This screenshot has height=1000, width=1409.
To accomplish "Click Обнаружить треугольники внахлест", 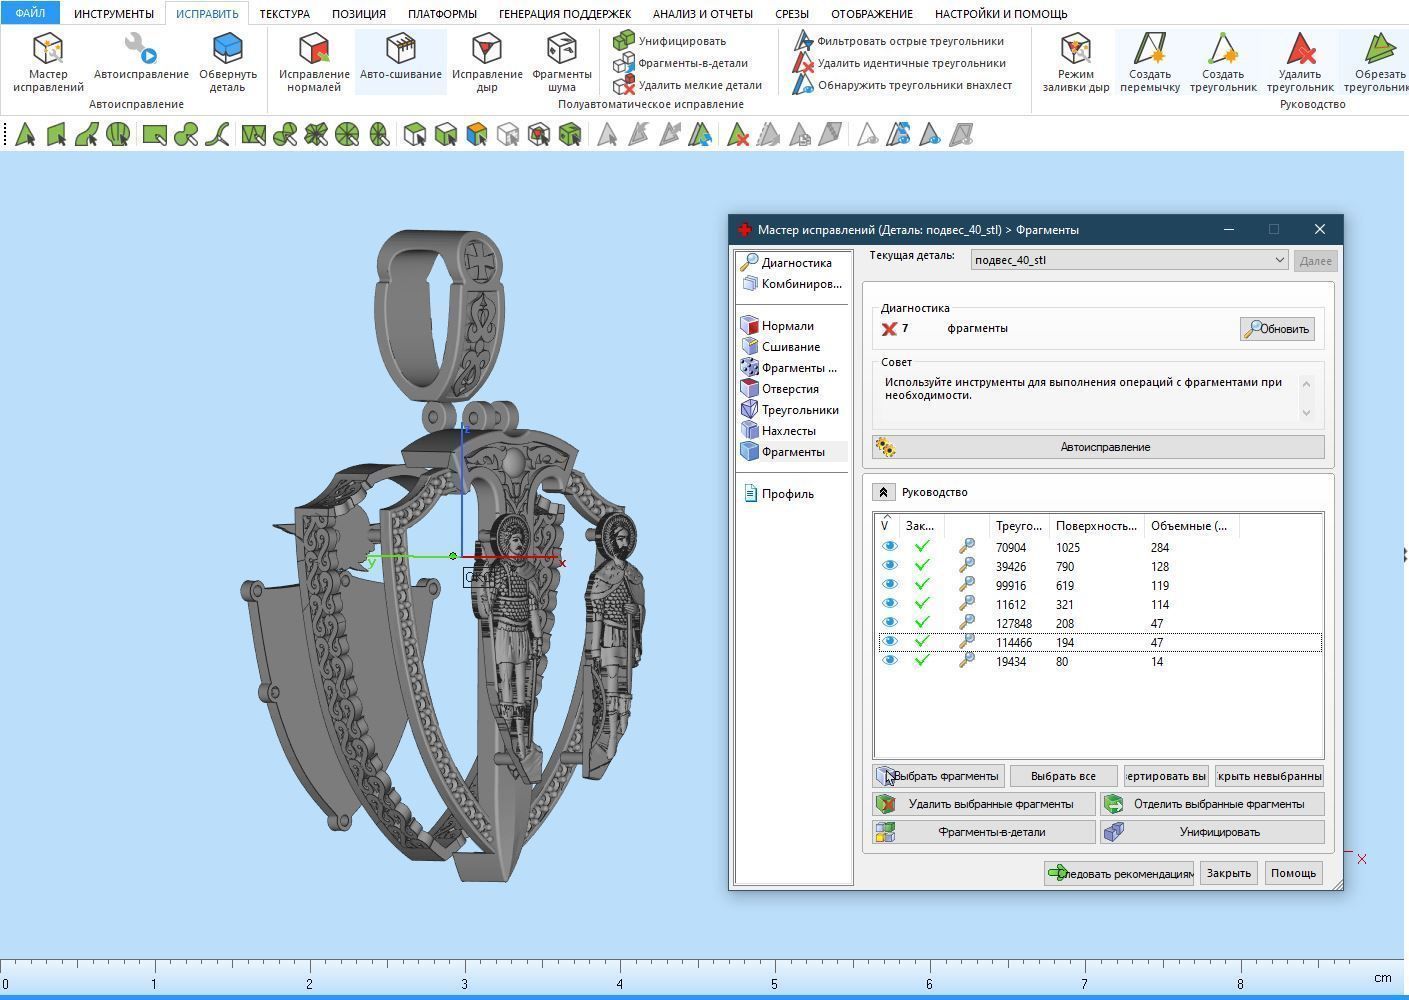I will pos(903,85).
